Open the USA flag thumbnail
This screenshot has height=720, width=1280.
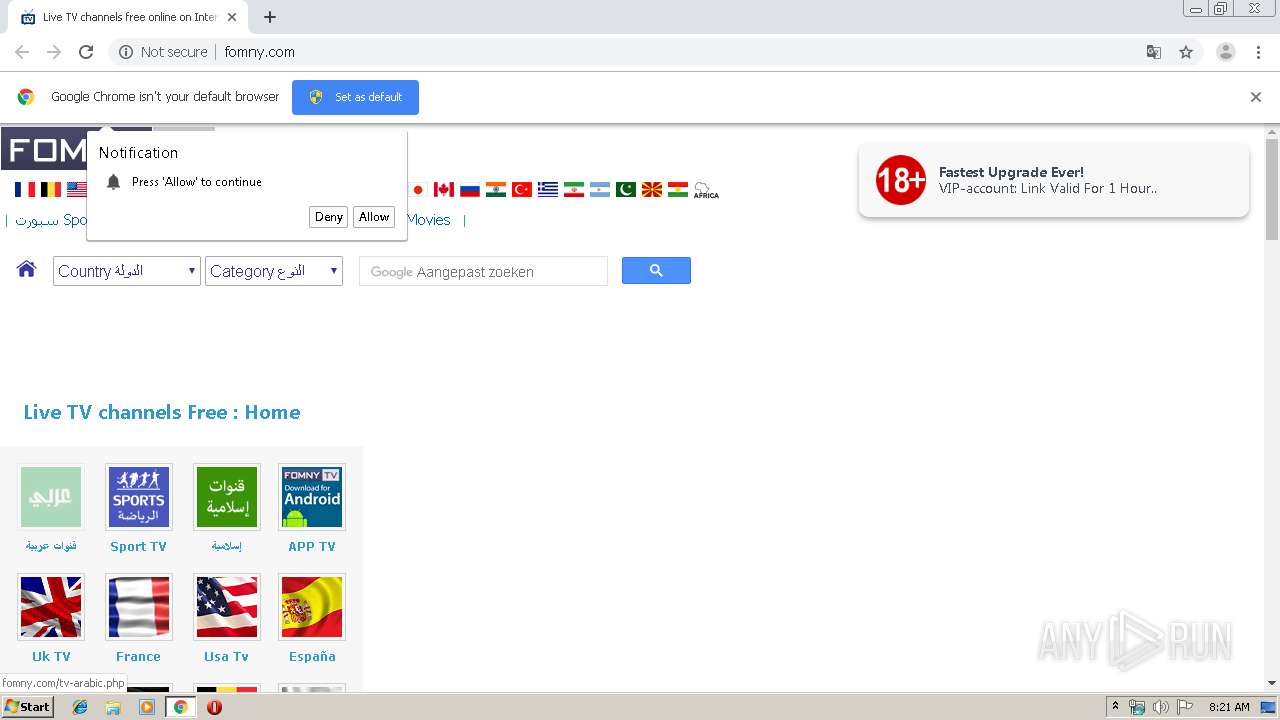click(227, 607)
